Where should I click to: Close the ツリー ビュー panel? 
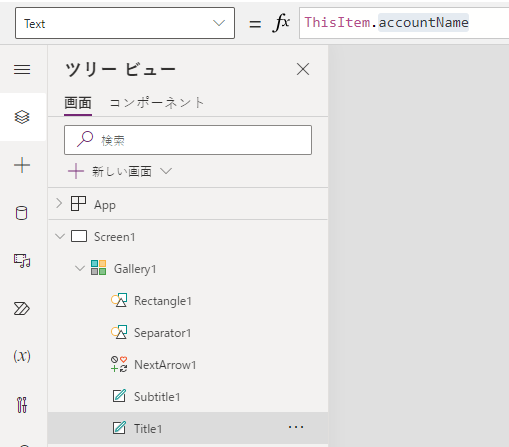303,69
